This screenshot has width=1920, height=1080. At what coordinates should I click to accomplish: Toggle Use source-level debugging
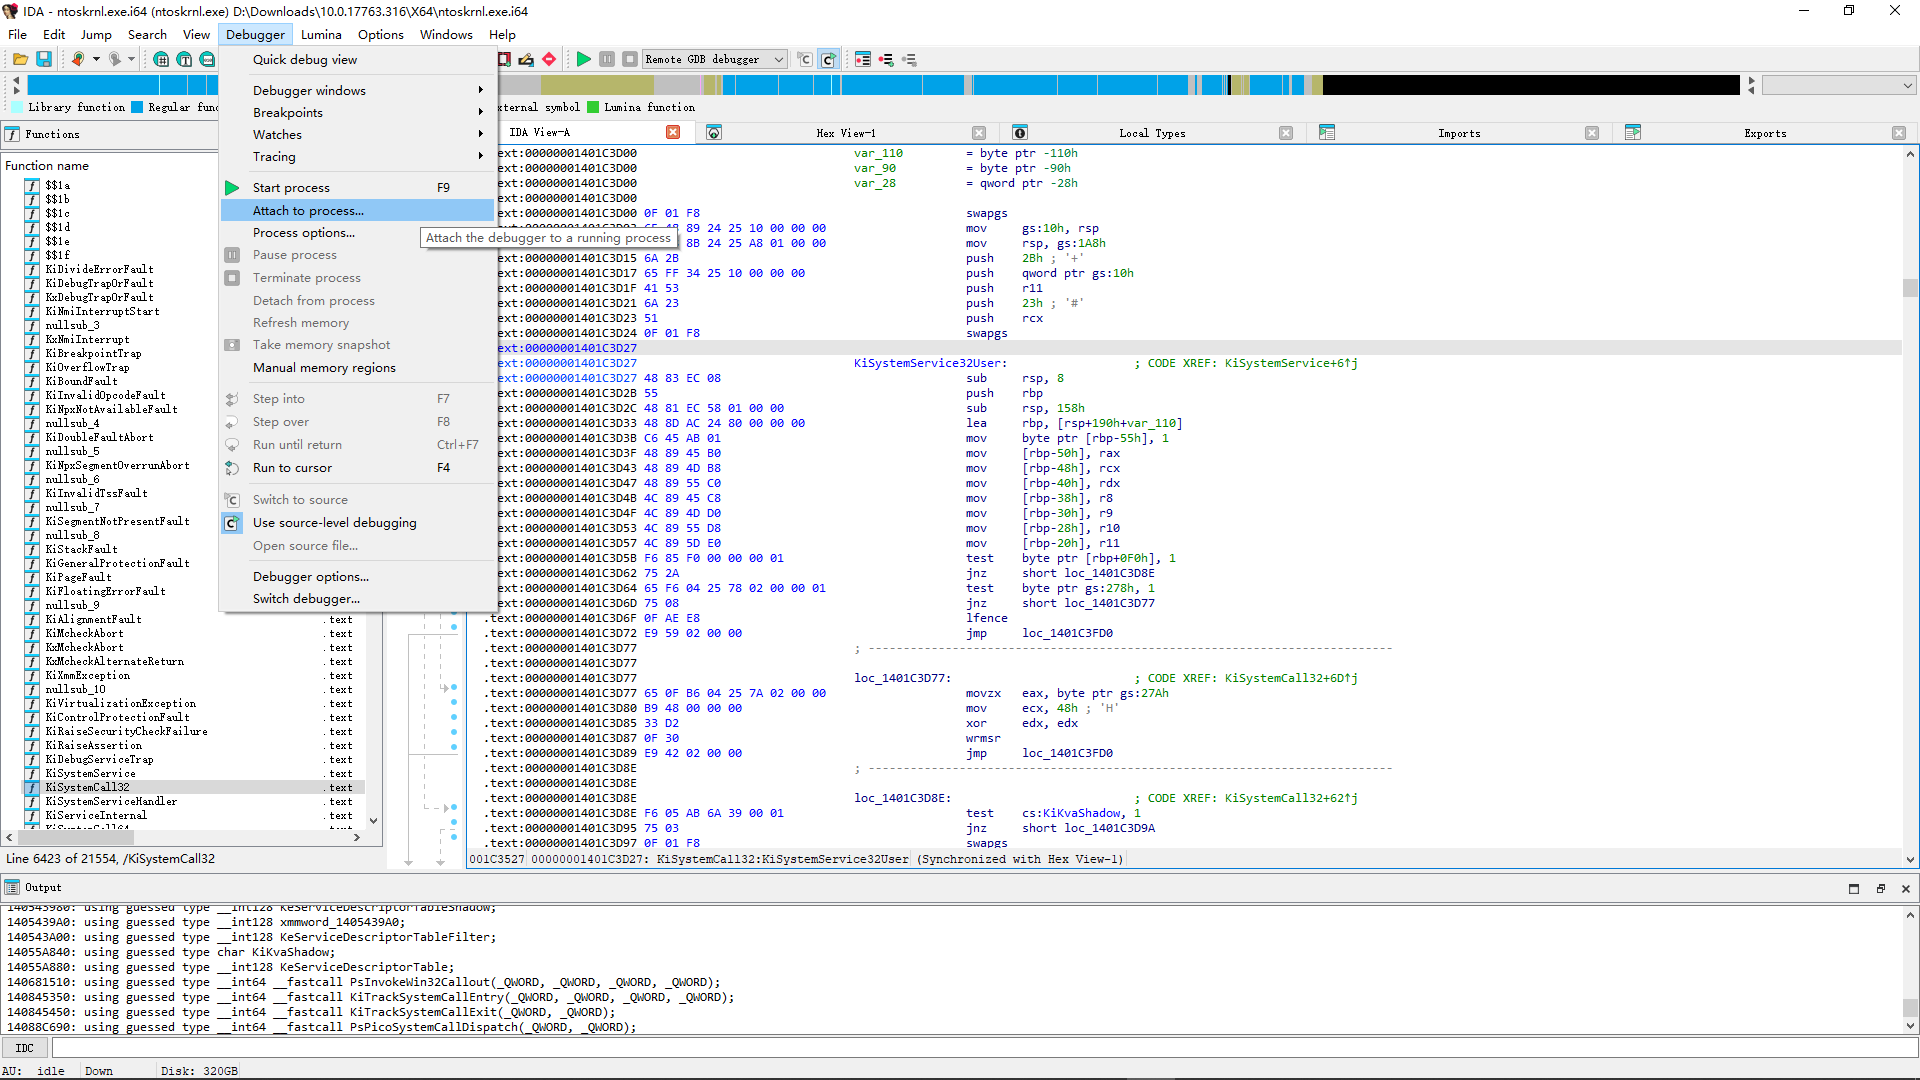point(334,523)
